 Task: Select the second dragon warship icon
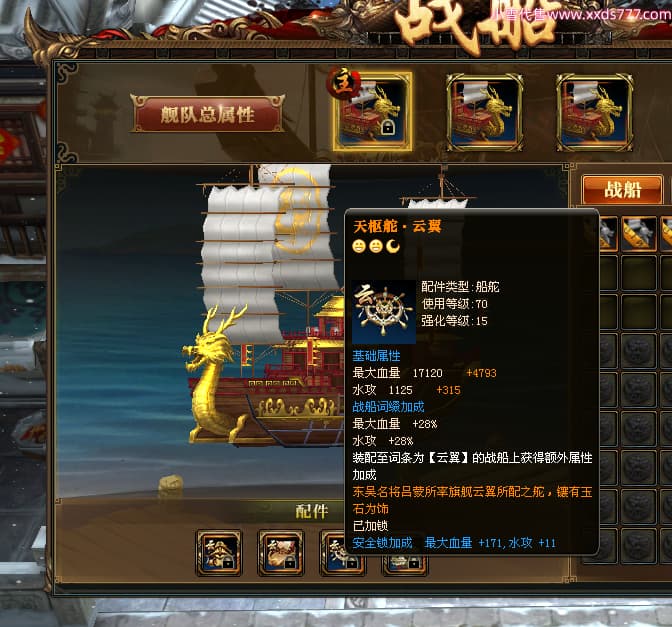(x=484, y=112)
